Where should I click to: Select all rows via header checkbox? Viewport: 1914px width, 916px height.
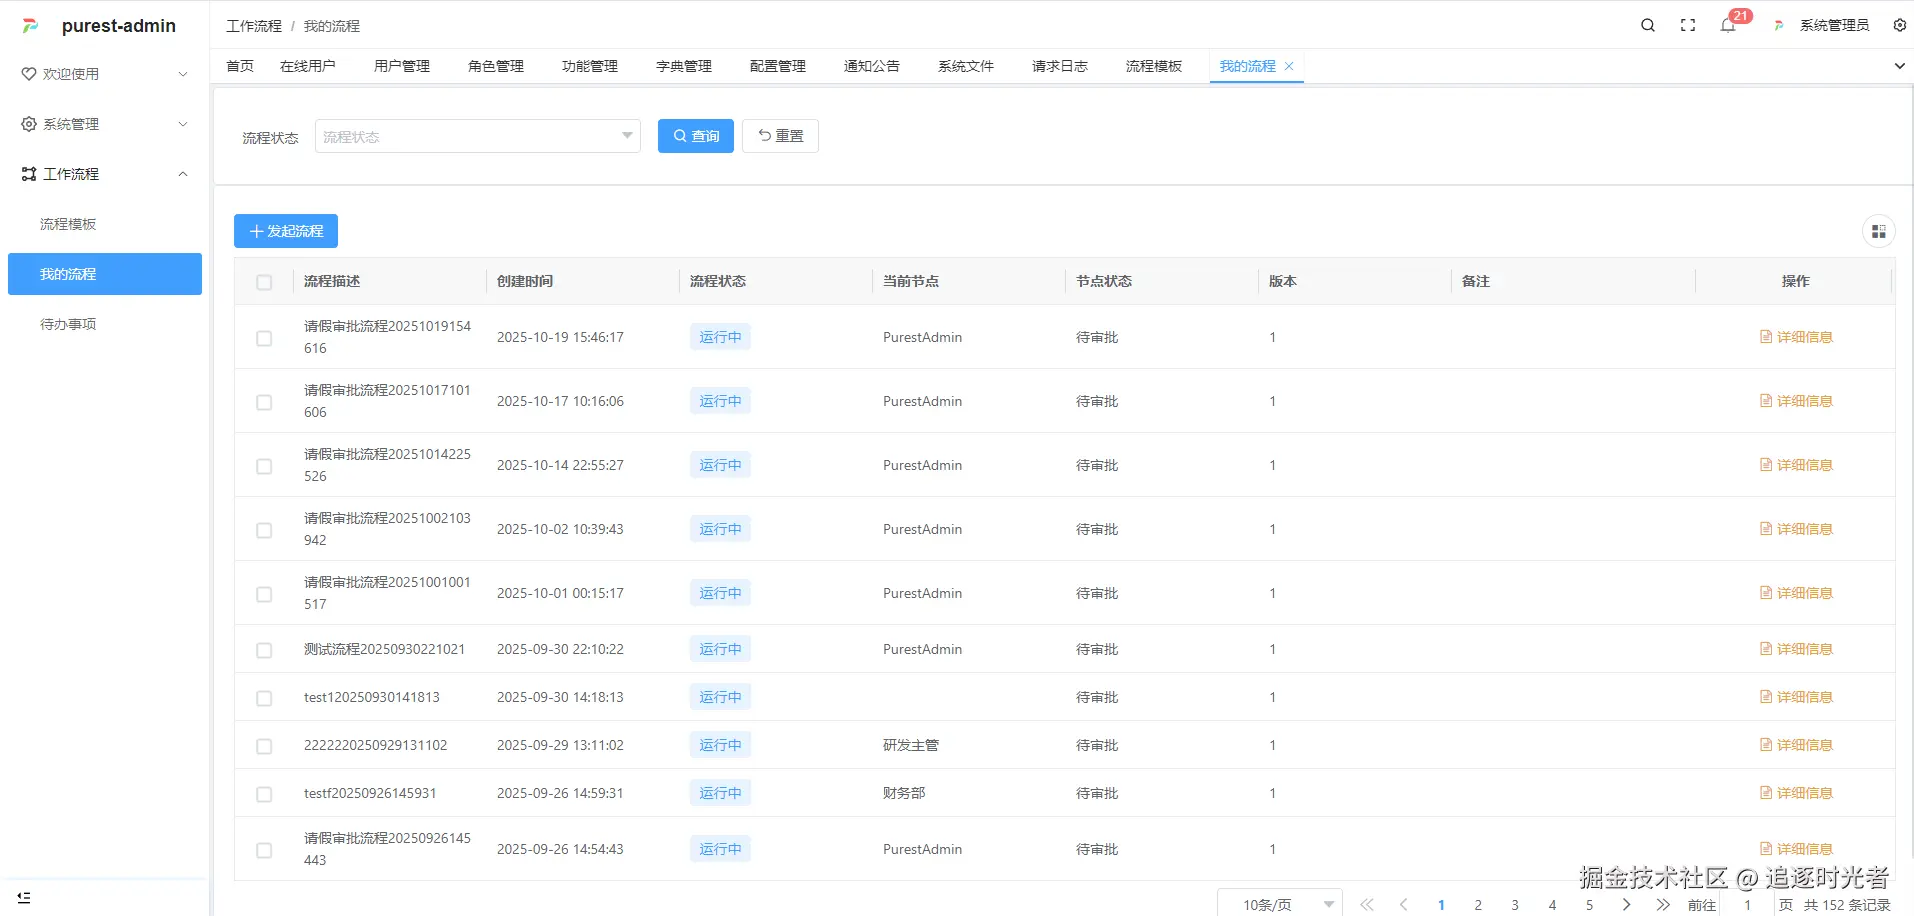(264, 282)
